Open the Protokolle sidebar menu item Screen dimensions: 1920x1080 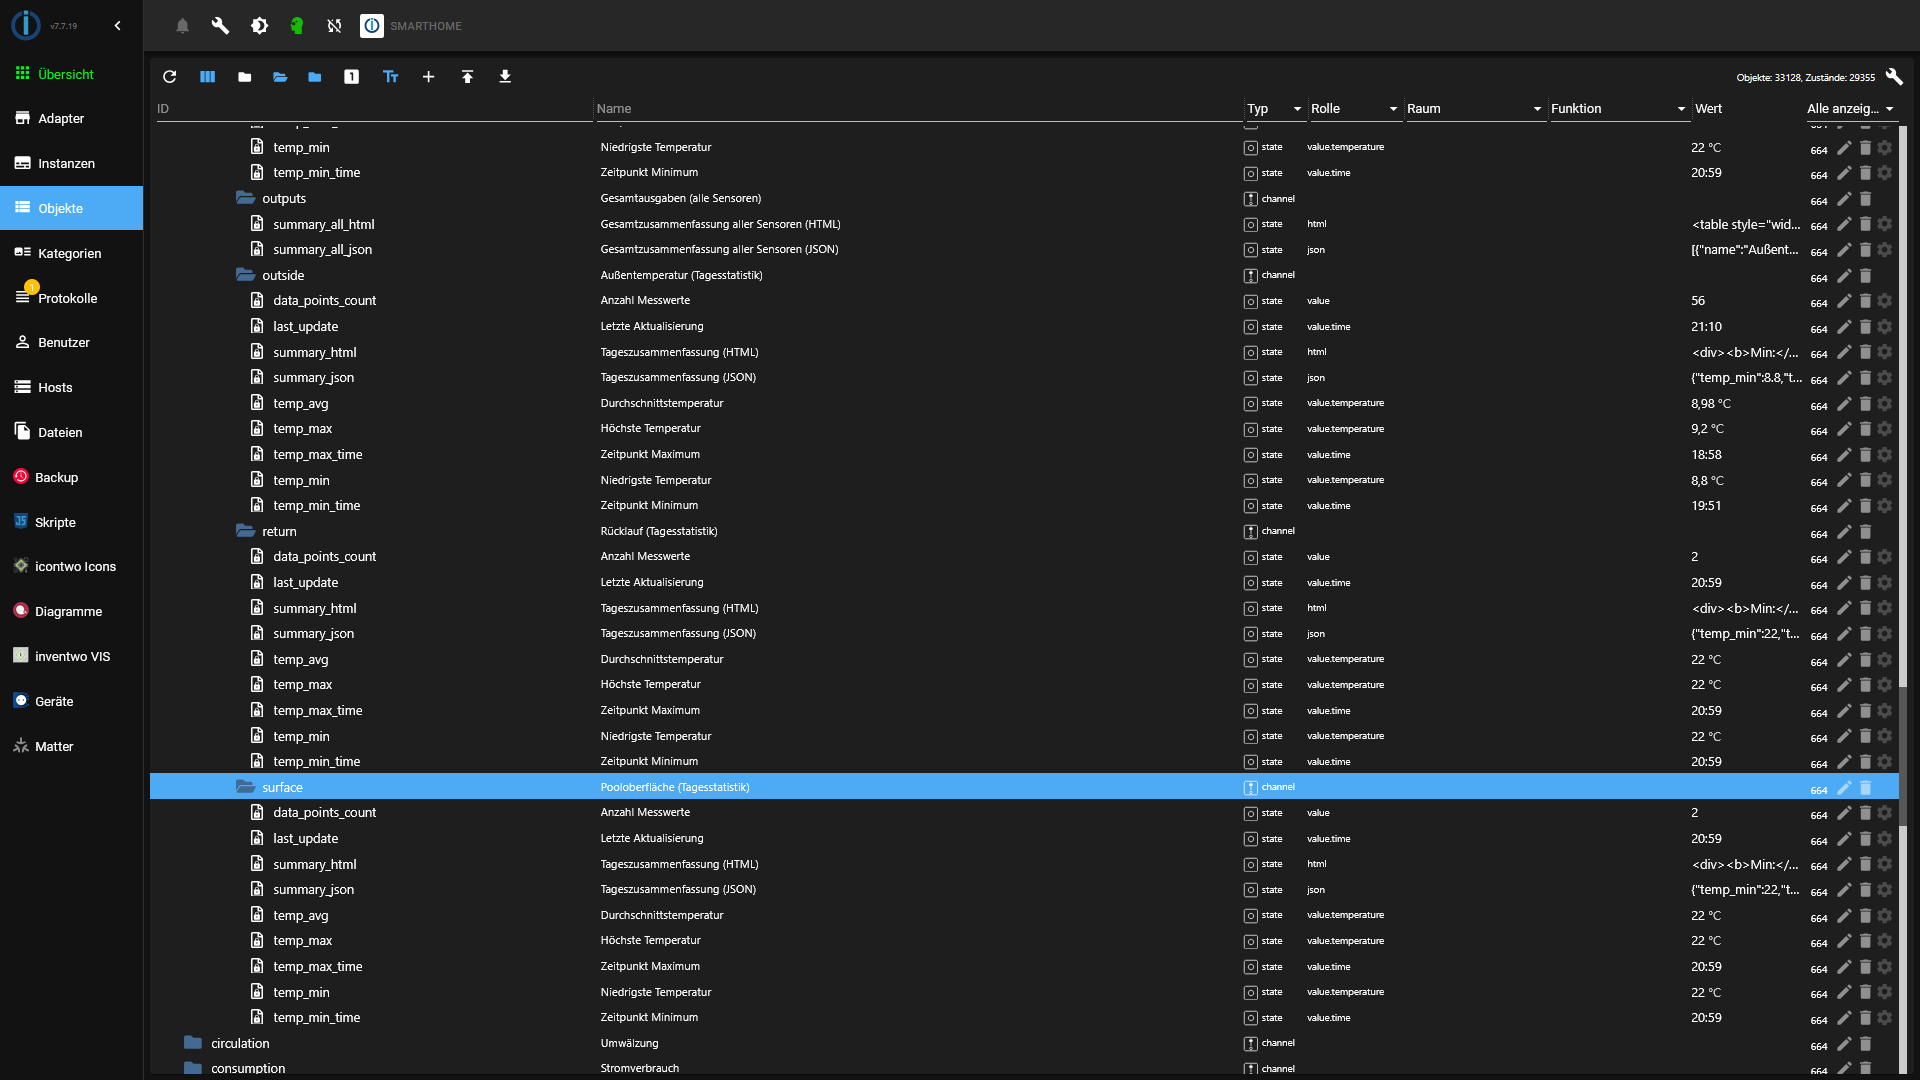tap(67, 298)
